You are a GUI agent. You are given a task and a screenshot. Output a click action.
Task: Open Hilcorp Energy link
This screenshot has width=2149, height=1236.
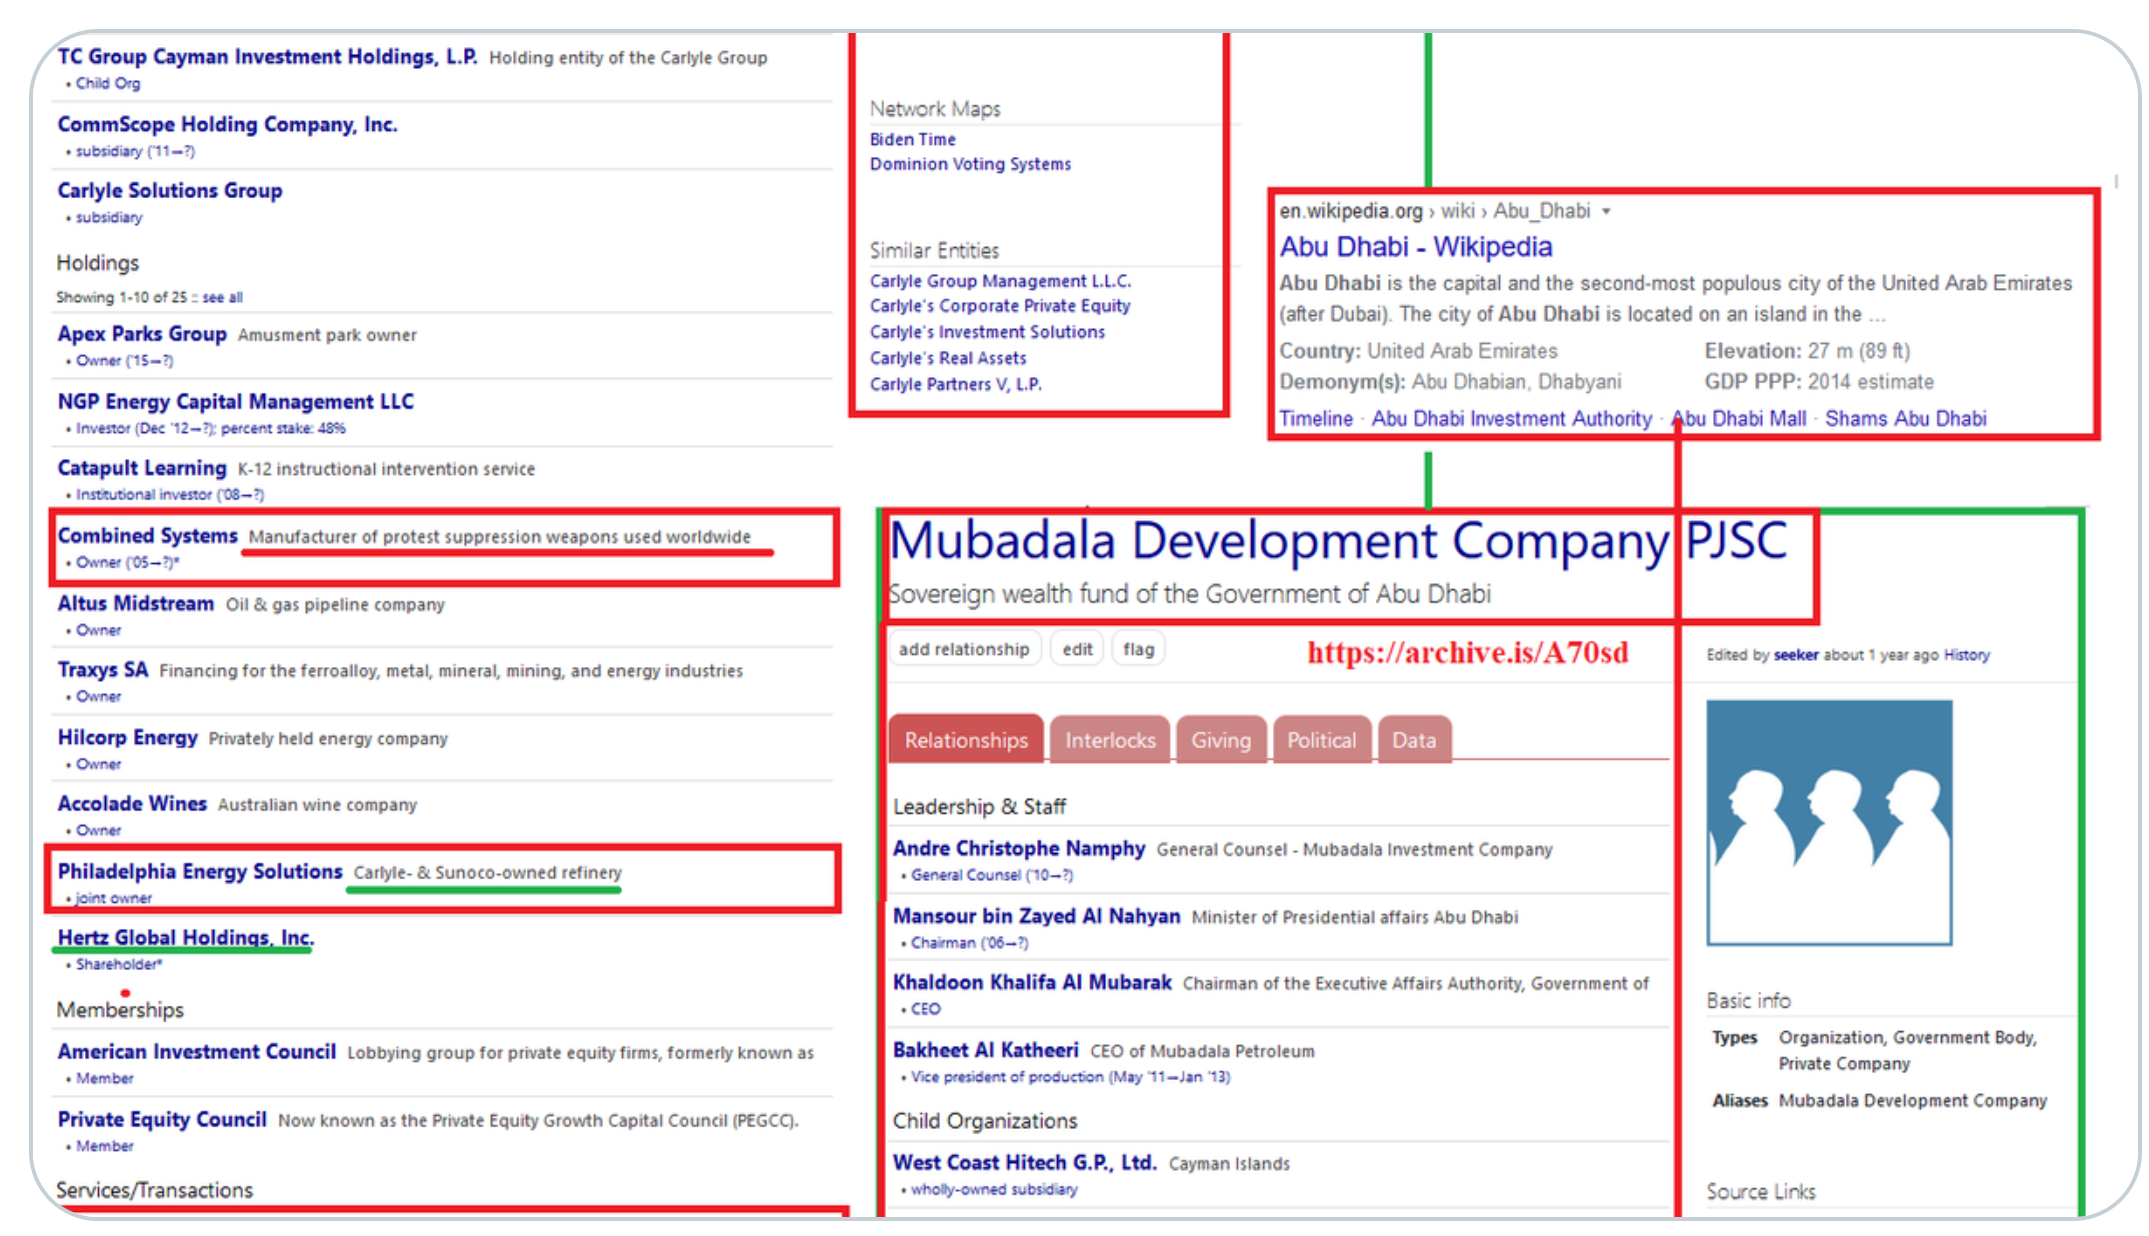click(127, 738)
